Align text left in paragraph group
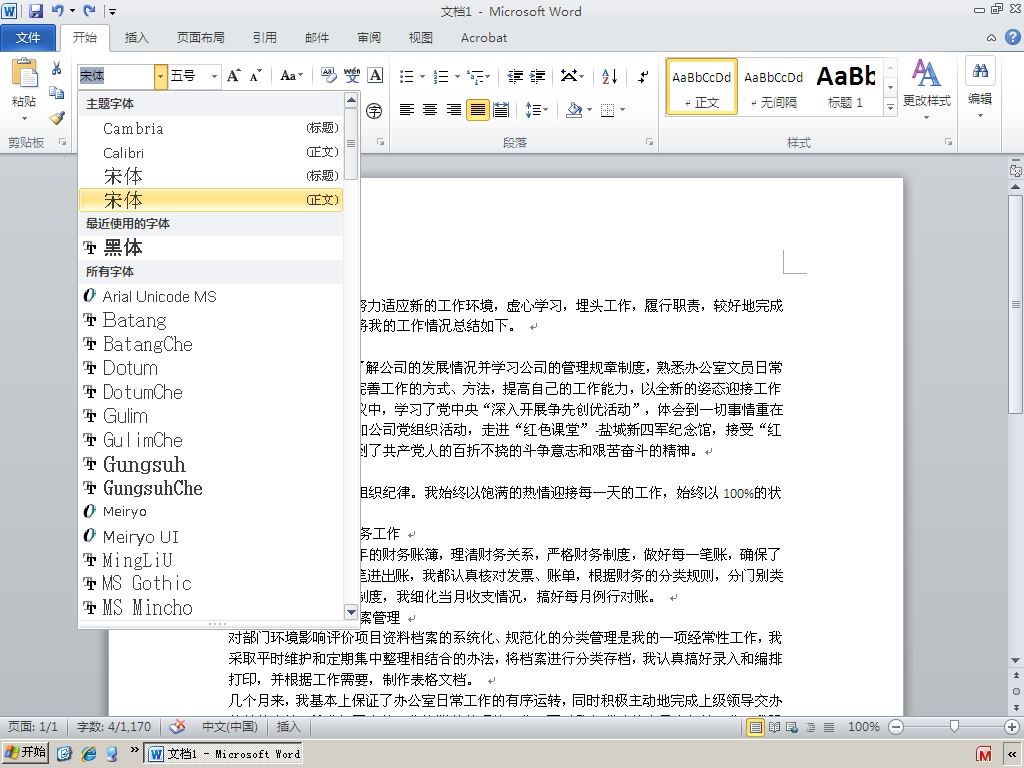1024x768 pixels. (407, 110)
